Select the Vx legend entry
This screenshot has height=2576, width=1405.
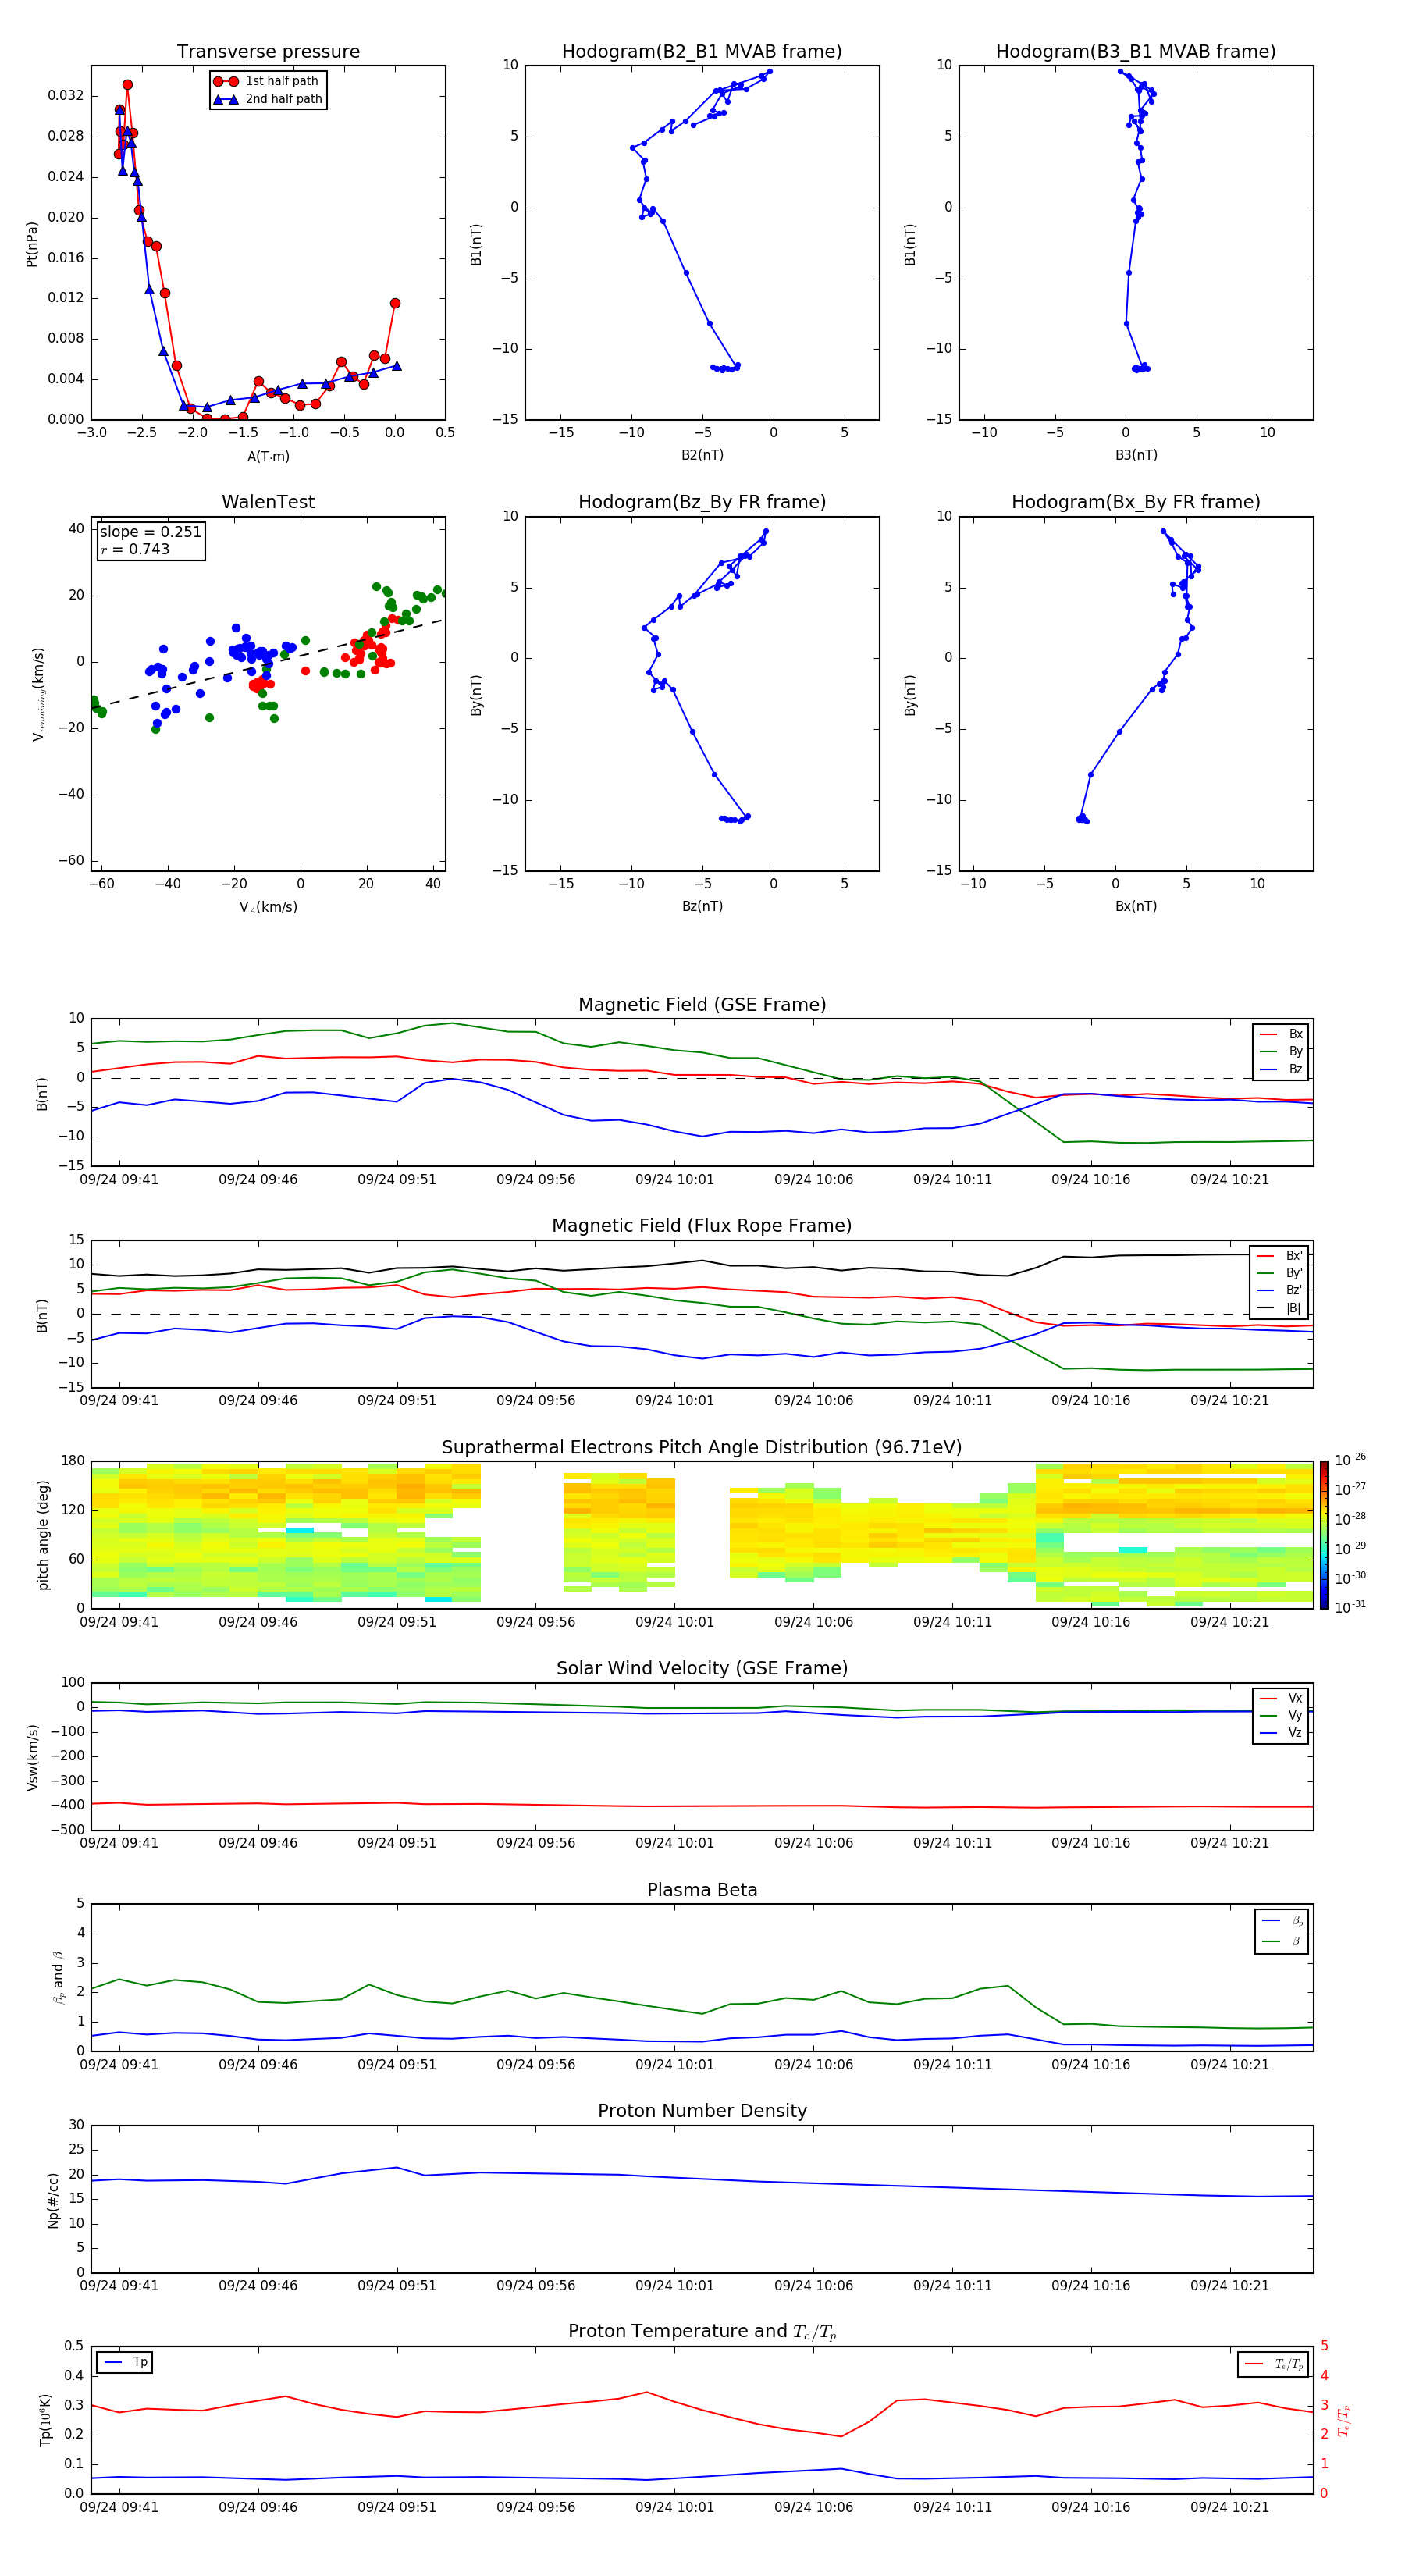click(1281, 1698)
